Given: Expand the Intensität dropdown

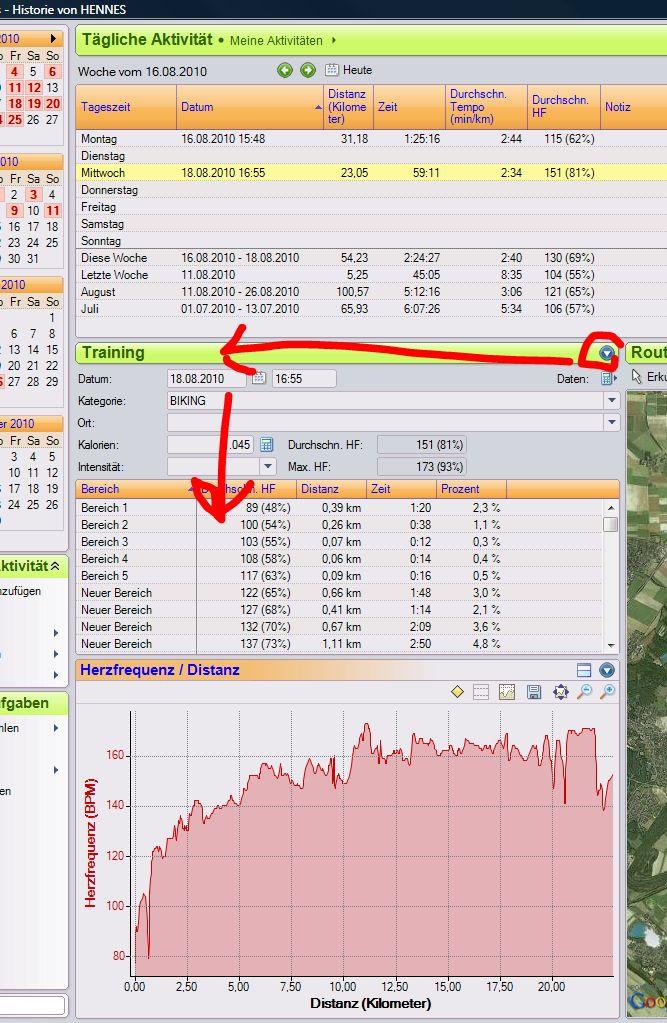Looking at the screenshot, I should 268,467.
